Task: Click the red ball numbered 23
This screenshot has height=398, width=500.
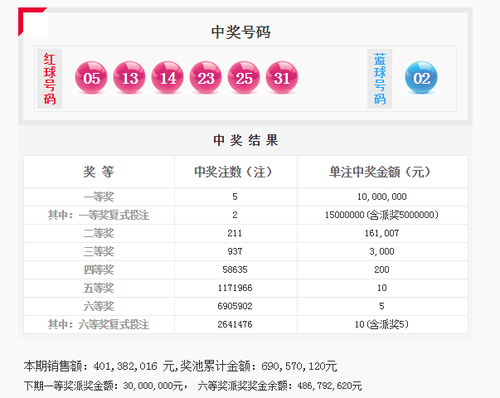Action: [206, 77]
